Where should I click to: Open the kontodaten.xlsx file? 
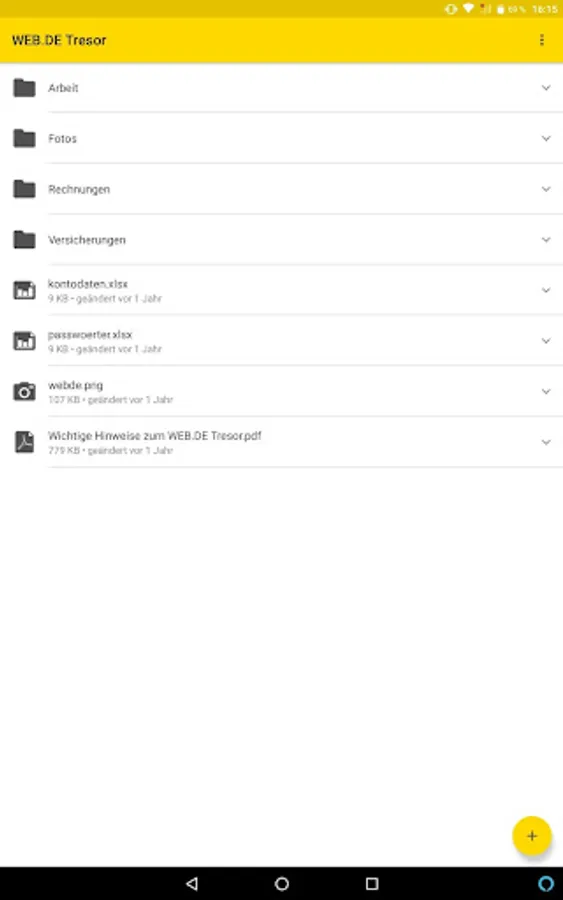281,290
